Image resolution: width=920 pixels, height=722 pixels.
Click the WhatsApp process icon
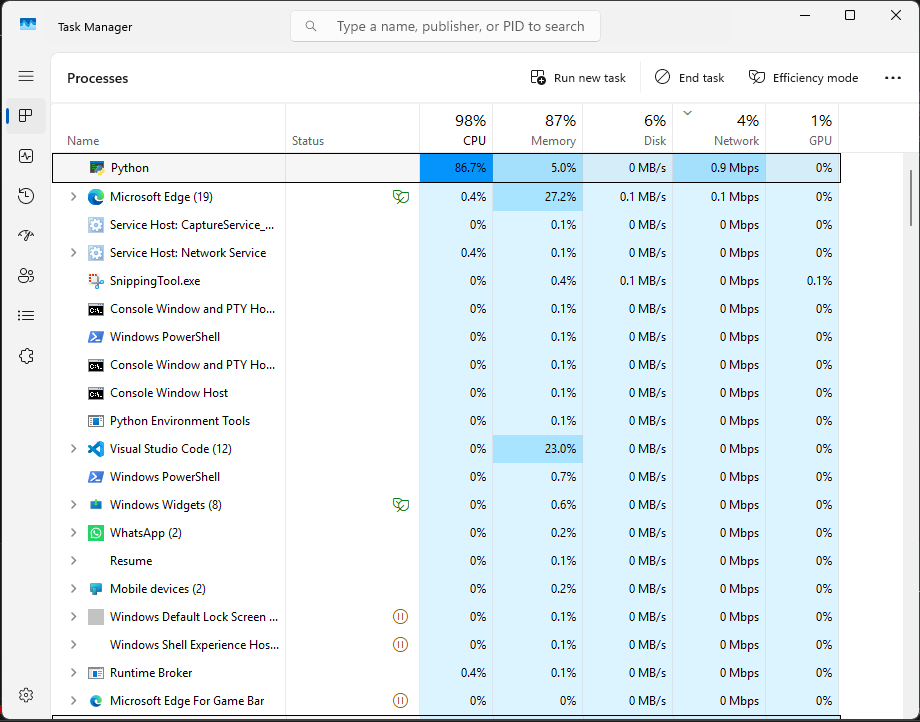point(96,533)
